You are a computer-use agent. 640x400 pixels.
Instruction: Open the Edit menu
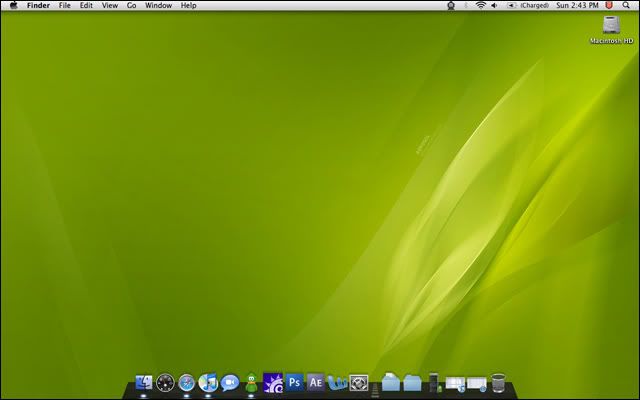[86, 5]
